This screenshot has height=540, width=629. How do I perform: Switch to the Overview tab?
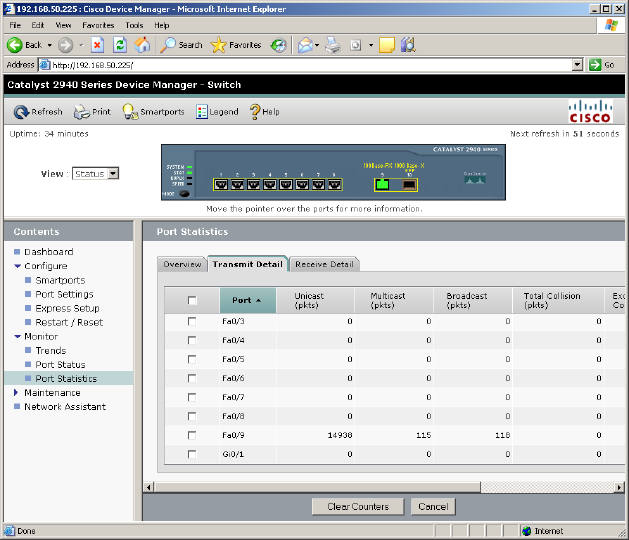[182, 264]
